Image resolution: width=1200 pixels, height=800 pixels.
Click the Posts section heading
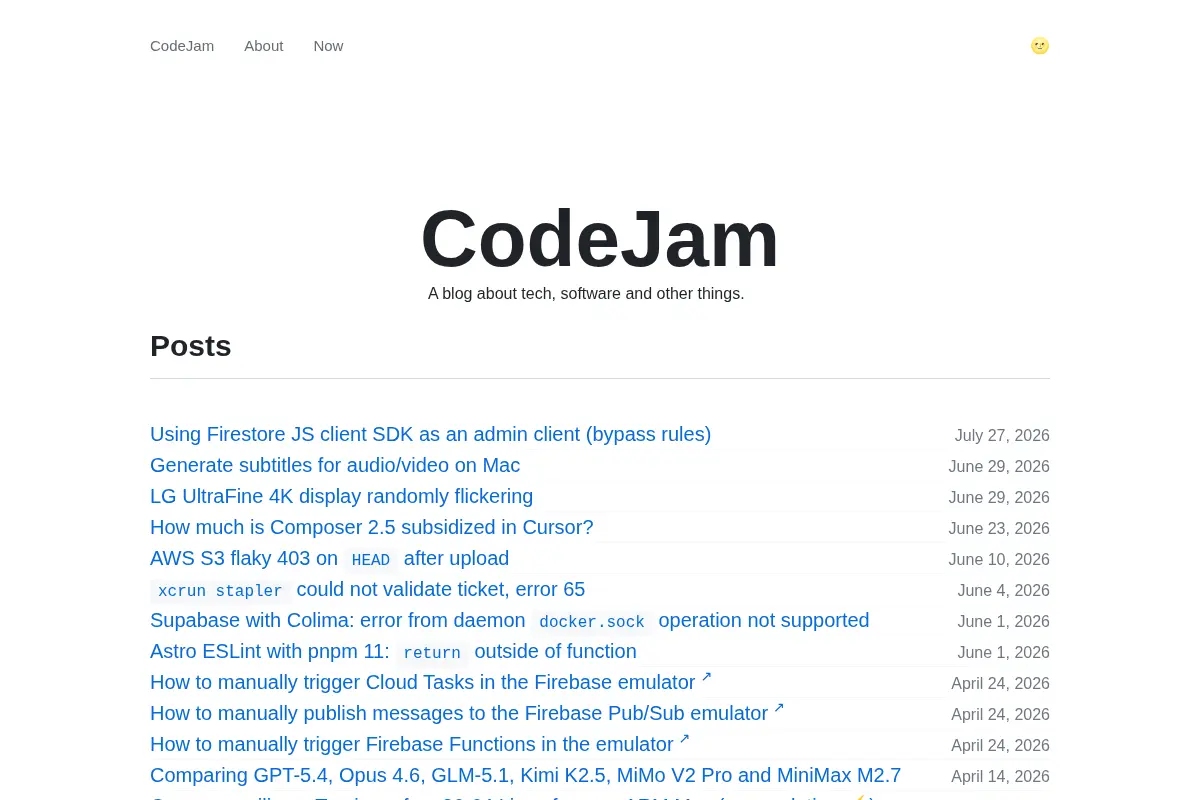pos(191,346)
